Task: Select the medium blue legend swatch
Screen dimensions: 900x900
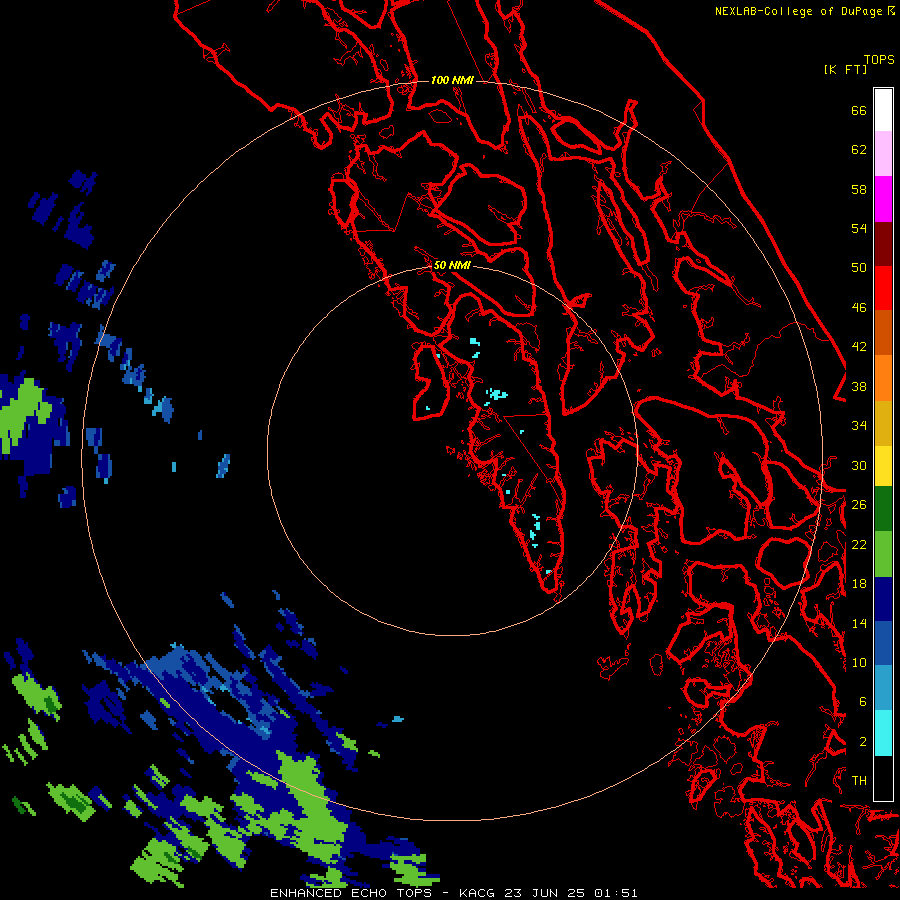Action: tap(883, 643)
